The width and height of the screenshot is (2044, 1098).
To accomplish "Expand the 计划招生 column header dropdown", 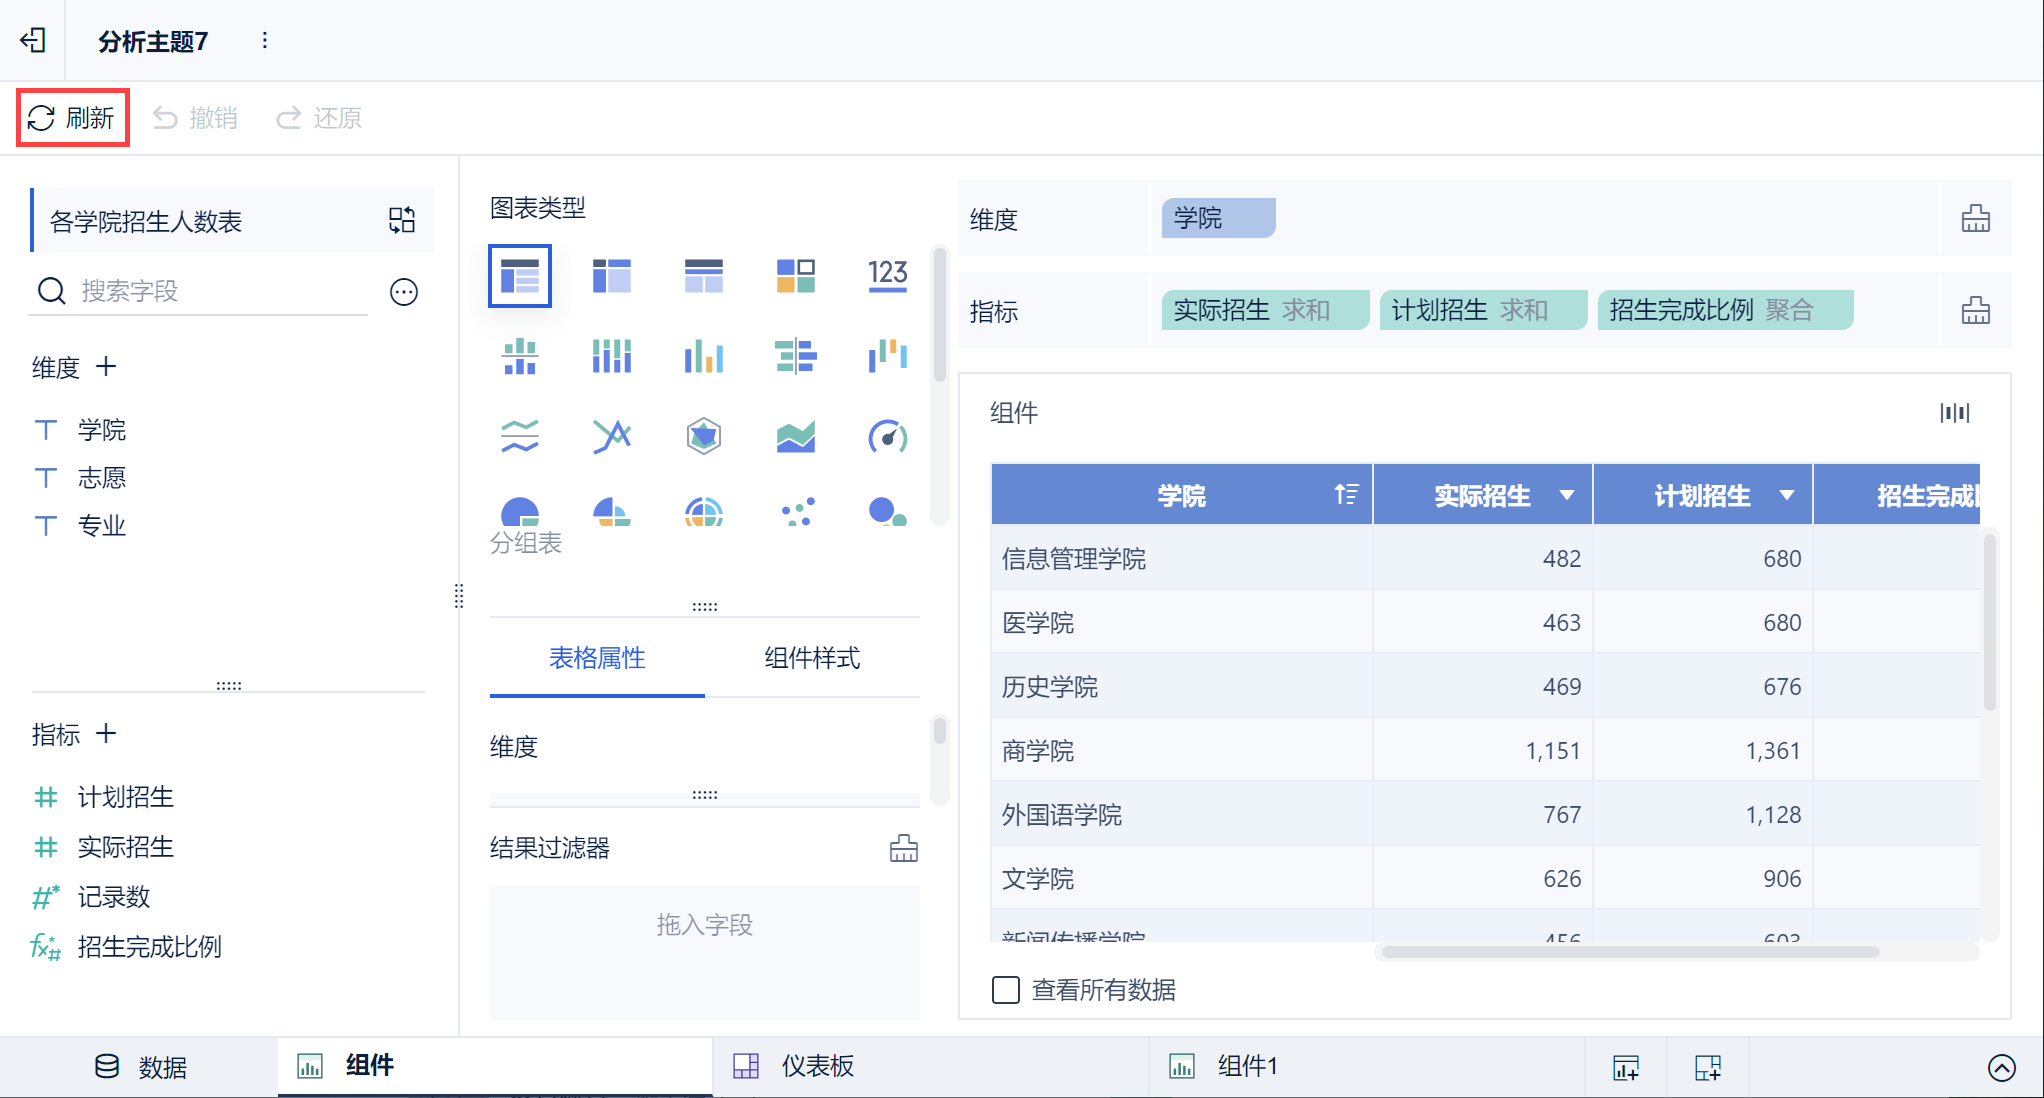I will click(x=1787, y=495).
